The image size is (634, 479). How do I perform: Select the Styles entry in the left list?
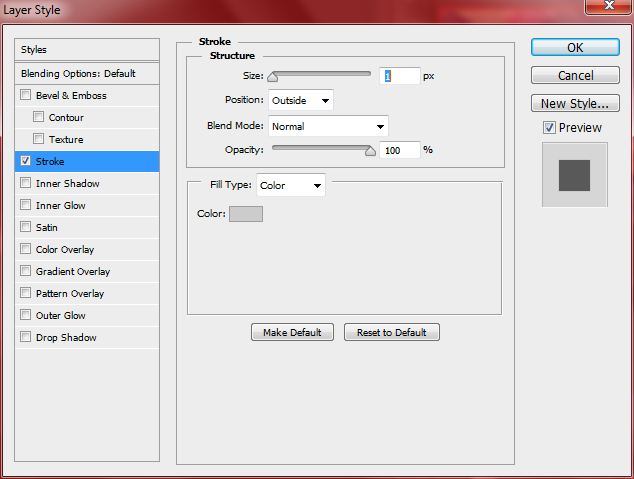tap(87, 50)
